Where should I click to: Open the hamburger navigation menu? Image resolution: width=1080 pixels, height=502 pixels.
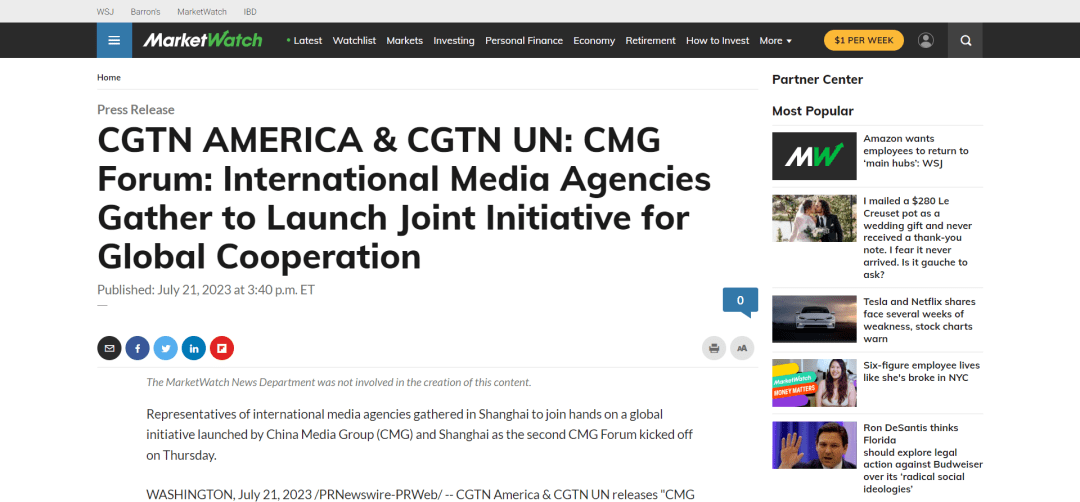coord(114,40)
